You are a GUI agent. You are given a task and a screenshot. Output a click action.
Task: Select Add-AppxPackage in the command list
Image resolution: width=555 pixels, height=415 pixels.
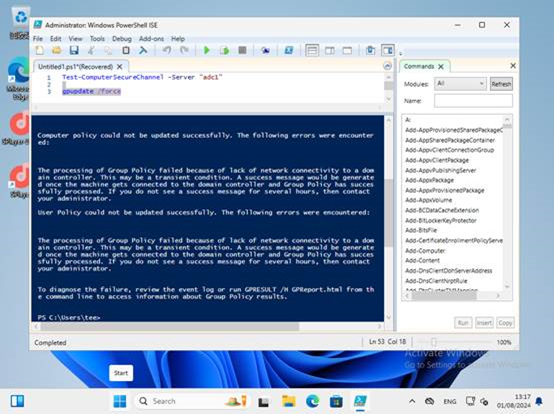(x=429, y=180)
